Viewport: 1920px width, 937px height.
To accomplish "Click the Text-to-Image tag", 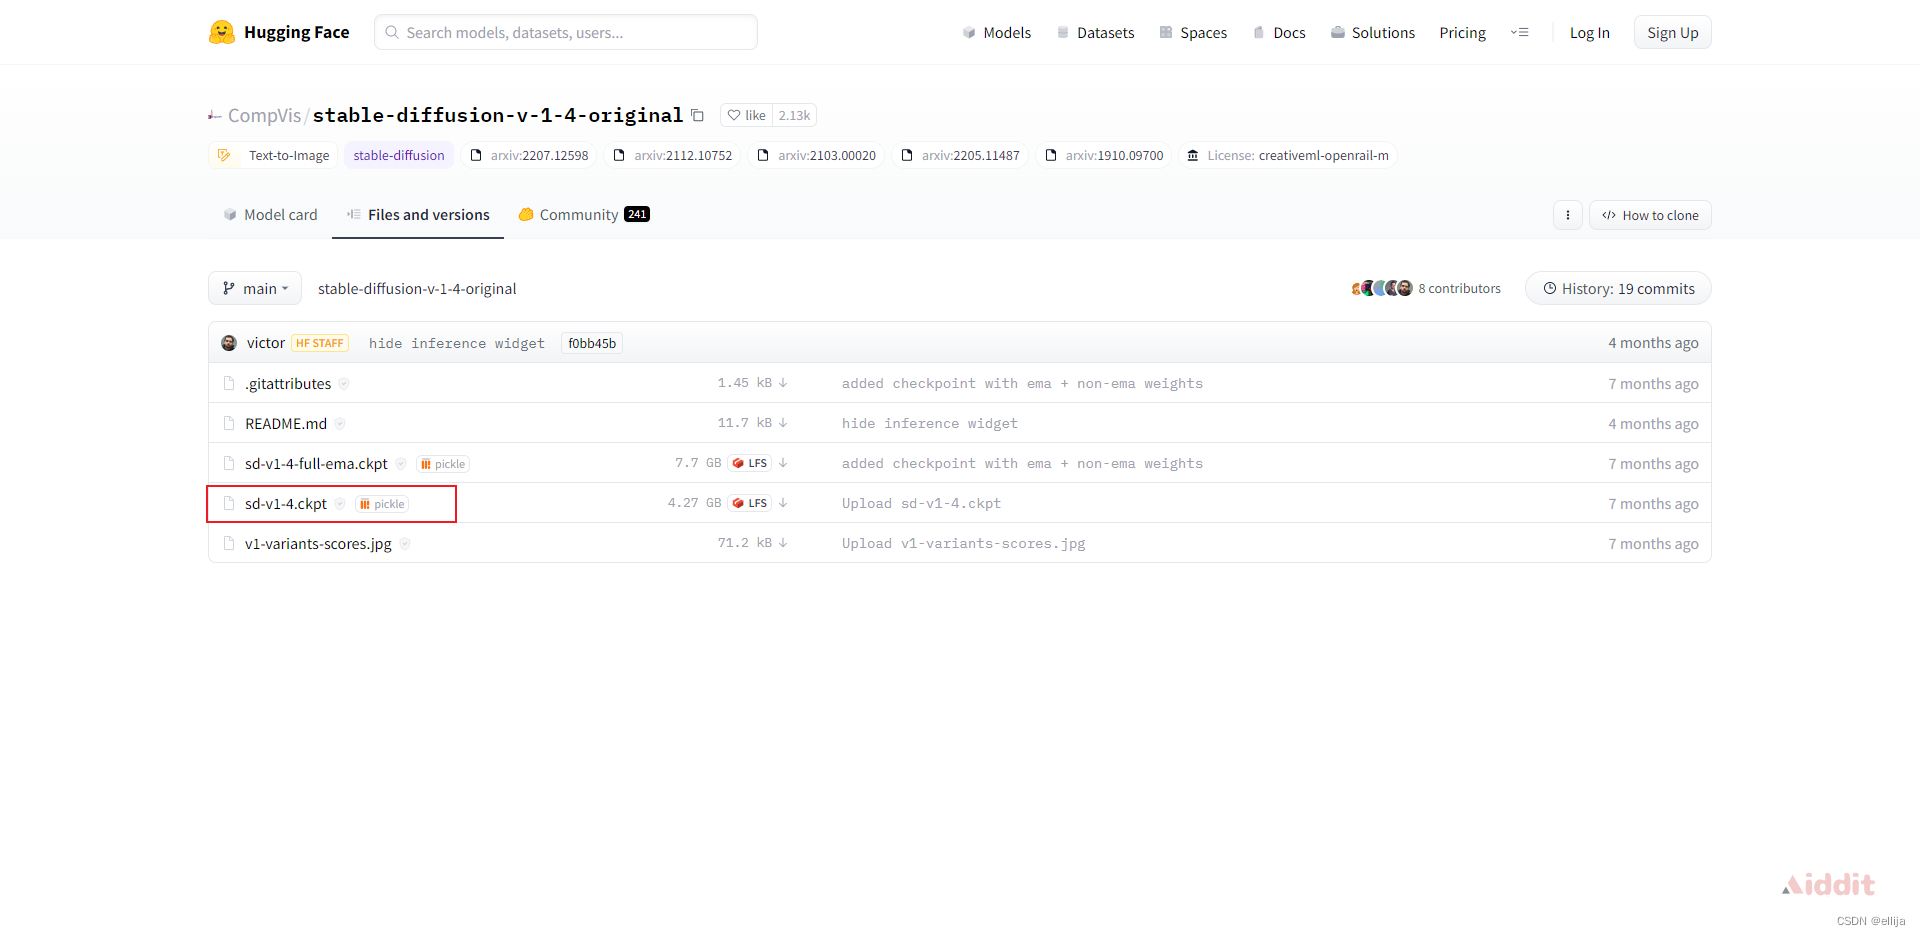I will point(274,155).
